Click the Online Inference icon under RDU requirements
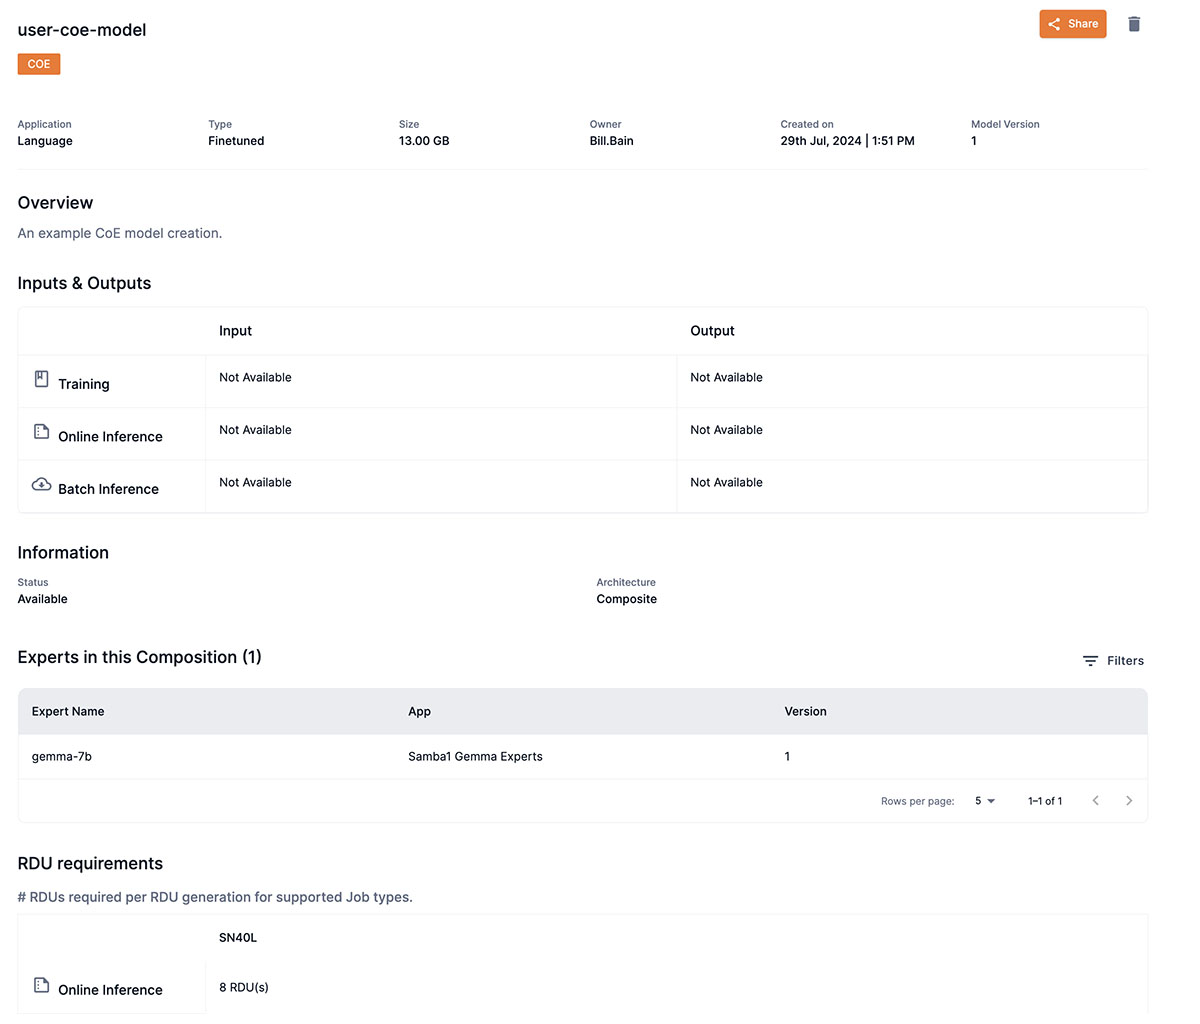The height and width of the screenshot is (1024, 1200). click(41, 983)
